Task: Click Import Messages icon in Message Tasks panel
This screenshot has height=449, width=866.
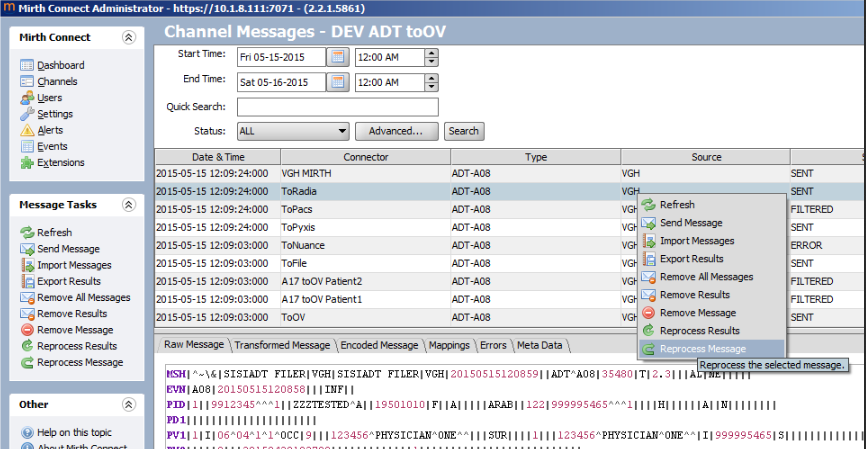Action: pos(27,265)
